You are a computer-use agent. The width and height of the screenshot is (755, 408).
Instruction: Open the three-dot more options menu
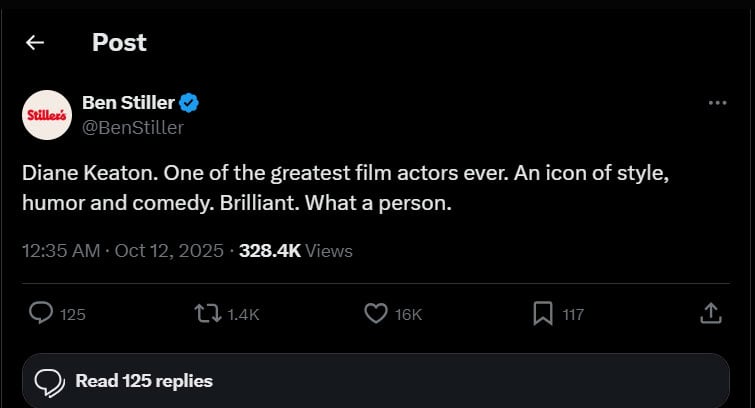(x=717, y=103)
